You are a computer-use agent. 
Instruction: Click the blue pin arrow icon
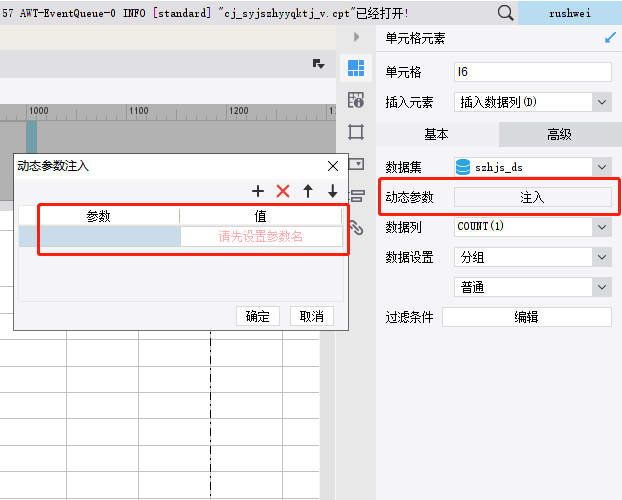[610, 38]
